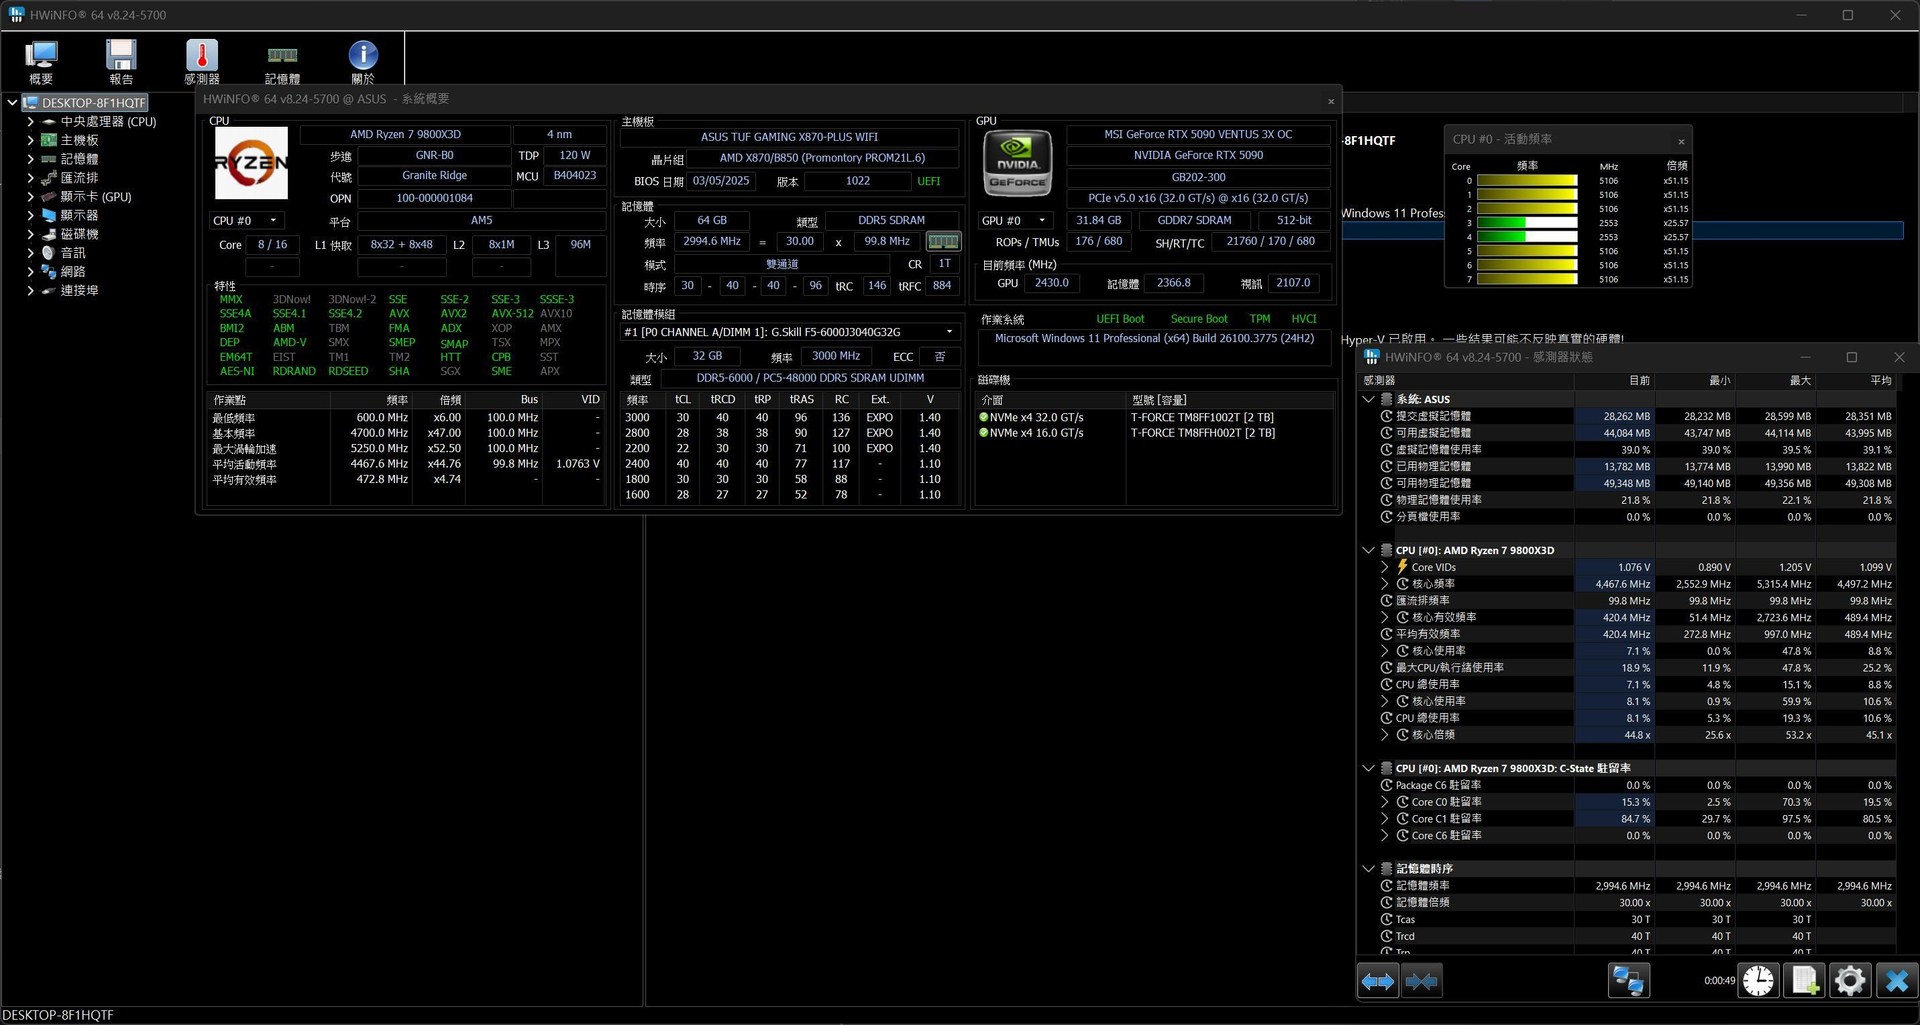Expand the Core VIDs sensor row
Screen dimensions: 1920x1025
1385,567
